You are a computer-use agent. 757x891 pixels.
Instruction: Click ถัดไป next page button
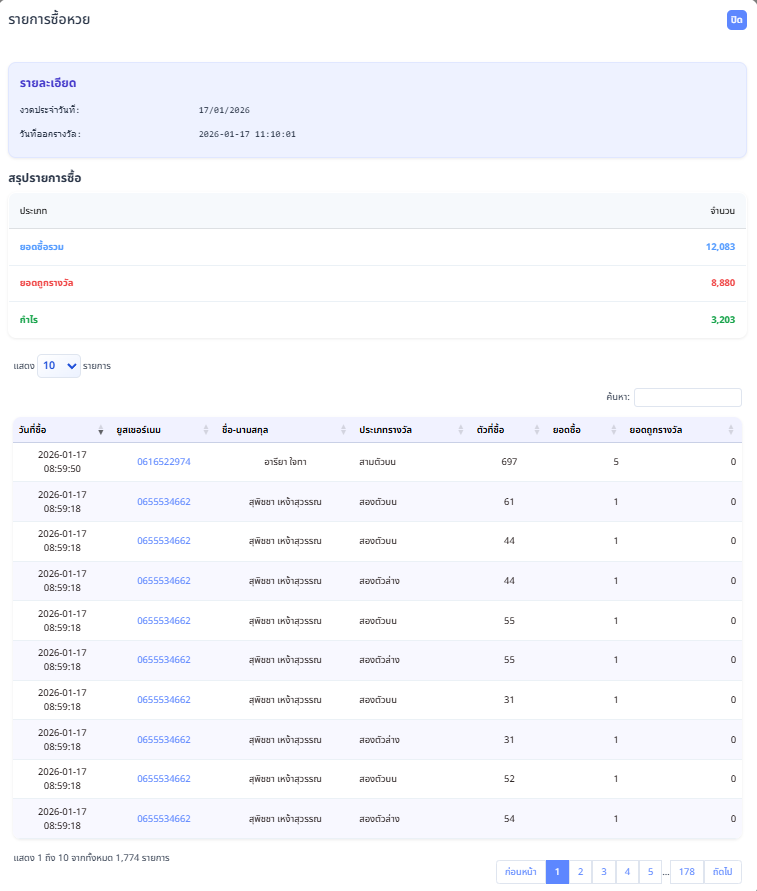[x=722, y=872]
